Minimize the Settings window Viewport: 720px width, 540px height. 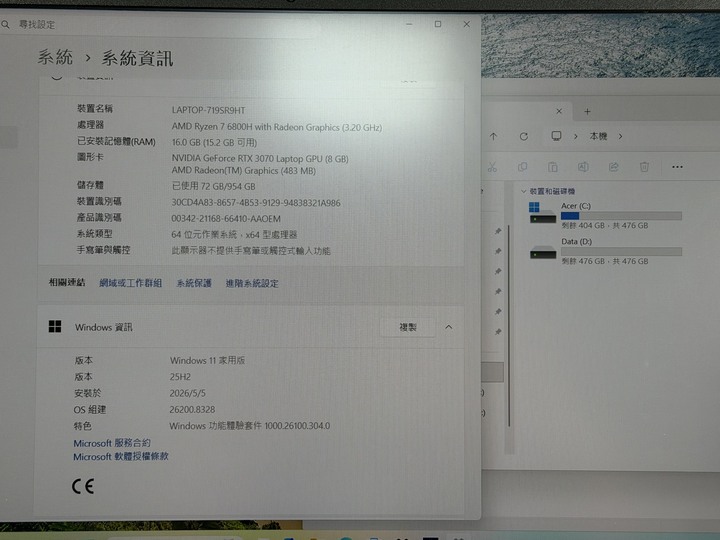coord(409,24)
